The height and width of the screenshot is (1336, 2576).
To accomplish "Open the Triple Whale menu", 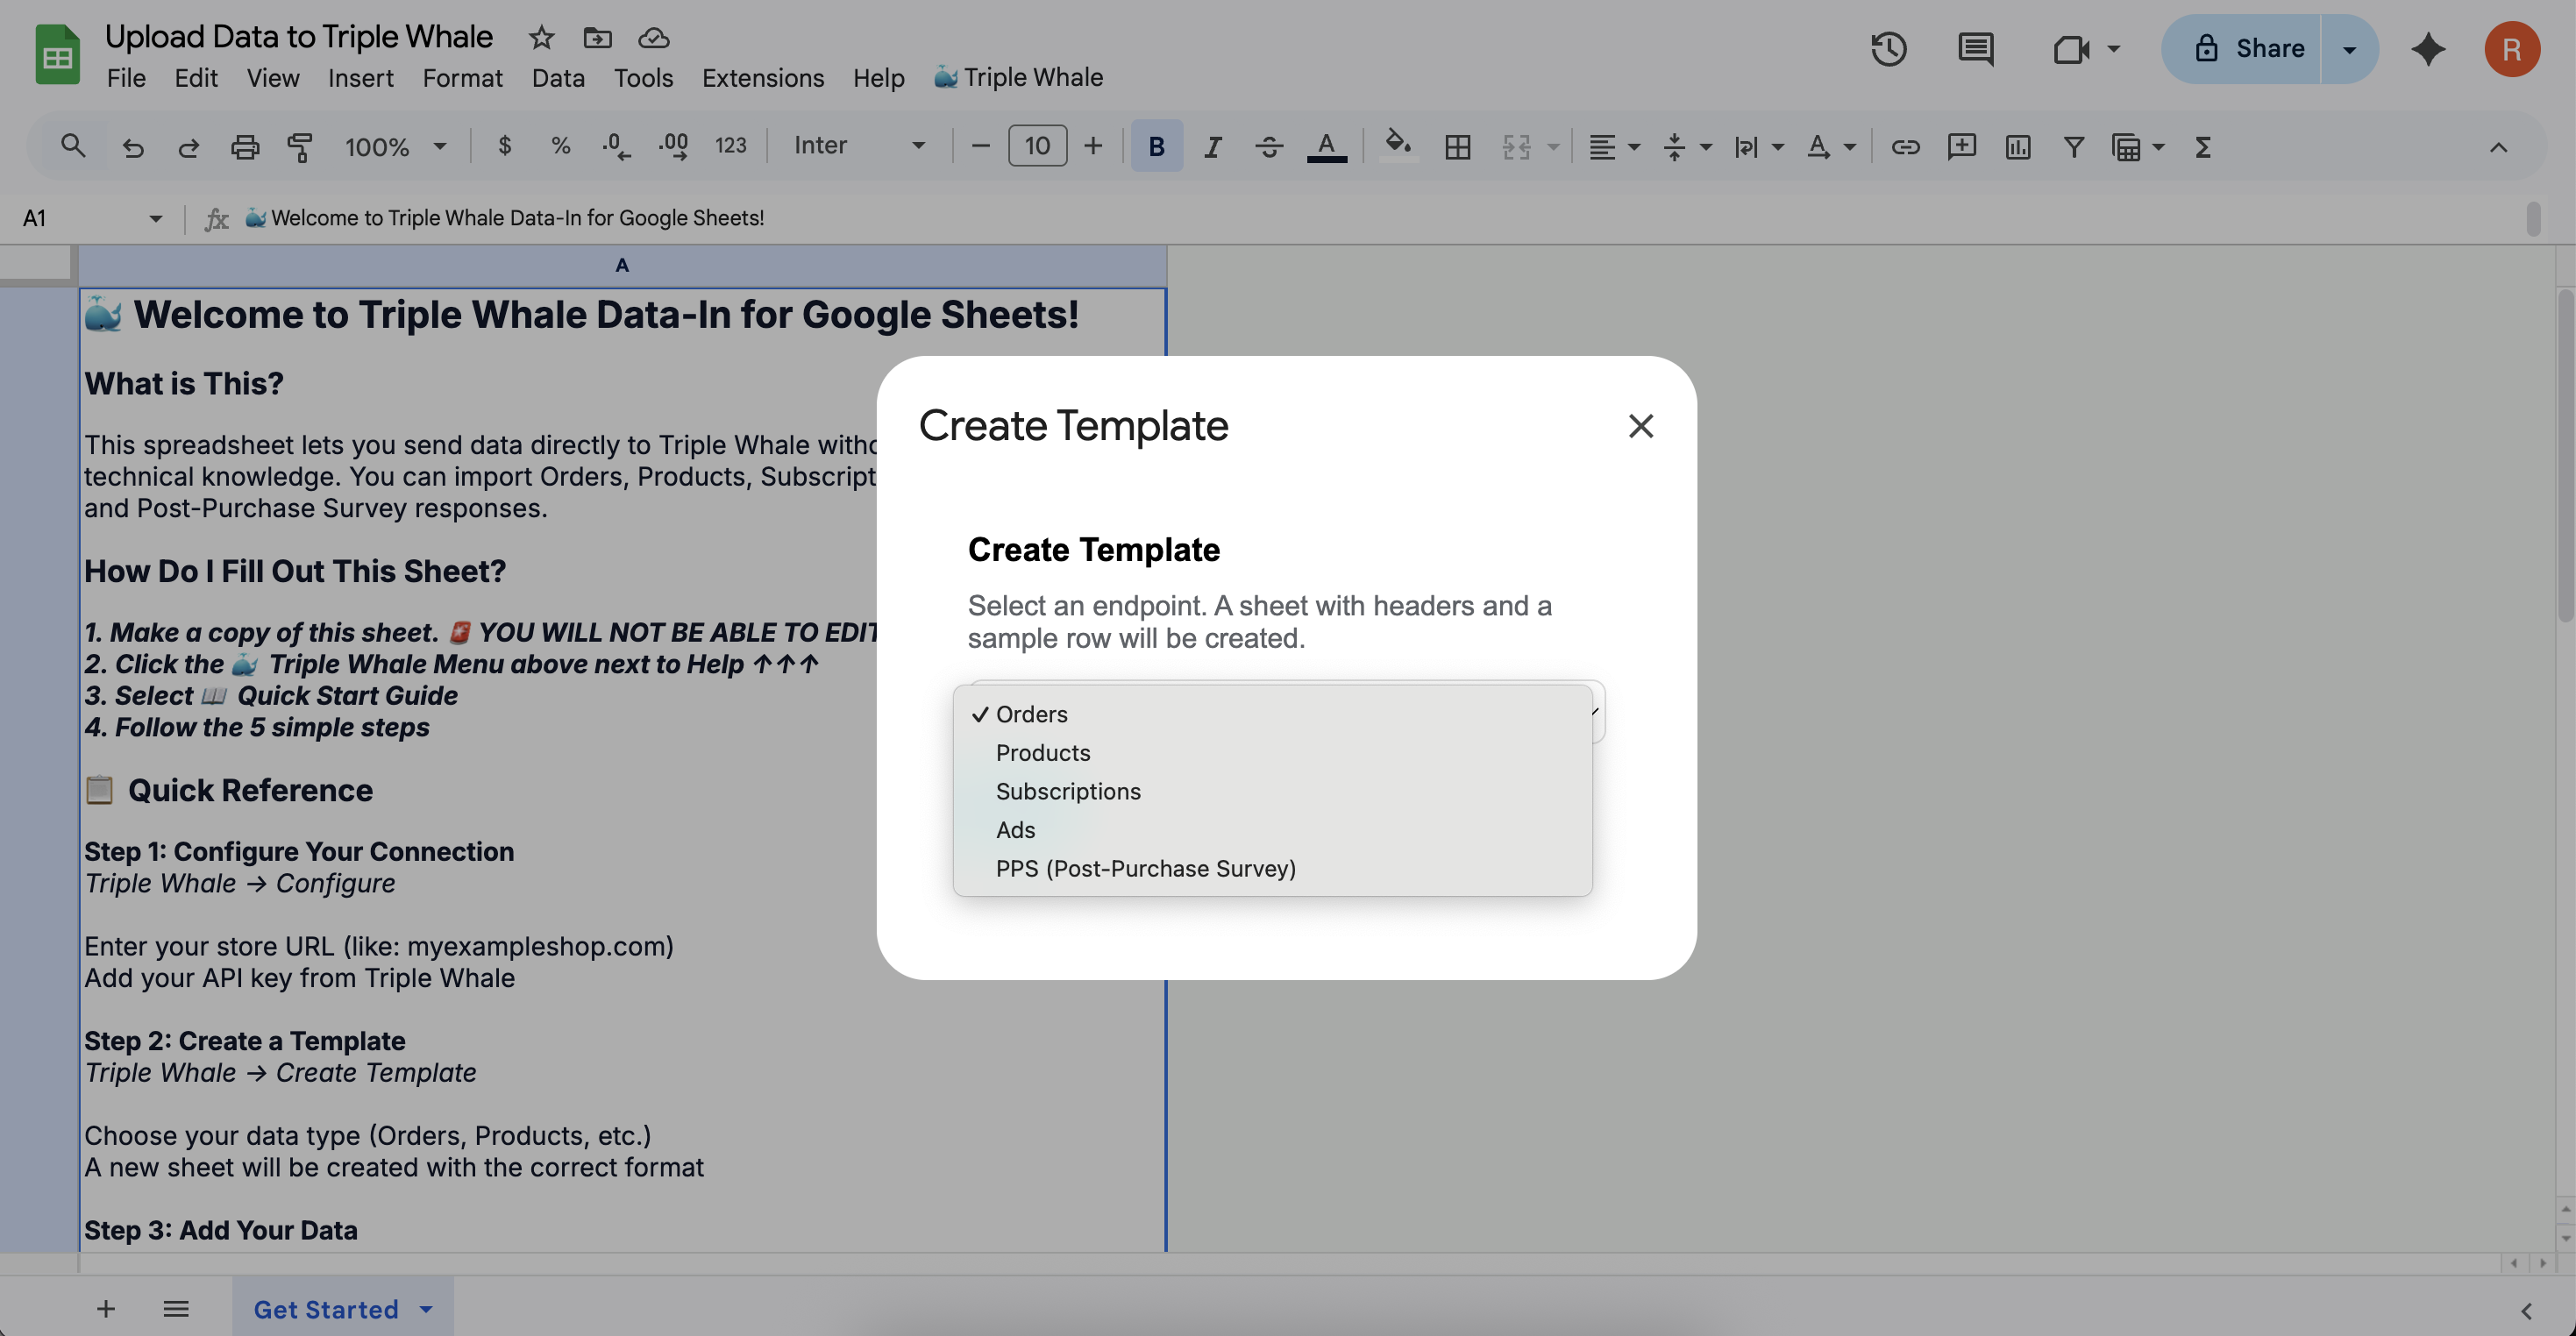I will point(1018,77).
